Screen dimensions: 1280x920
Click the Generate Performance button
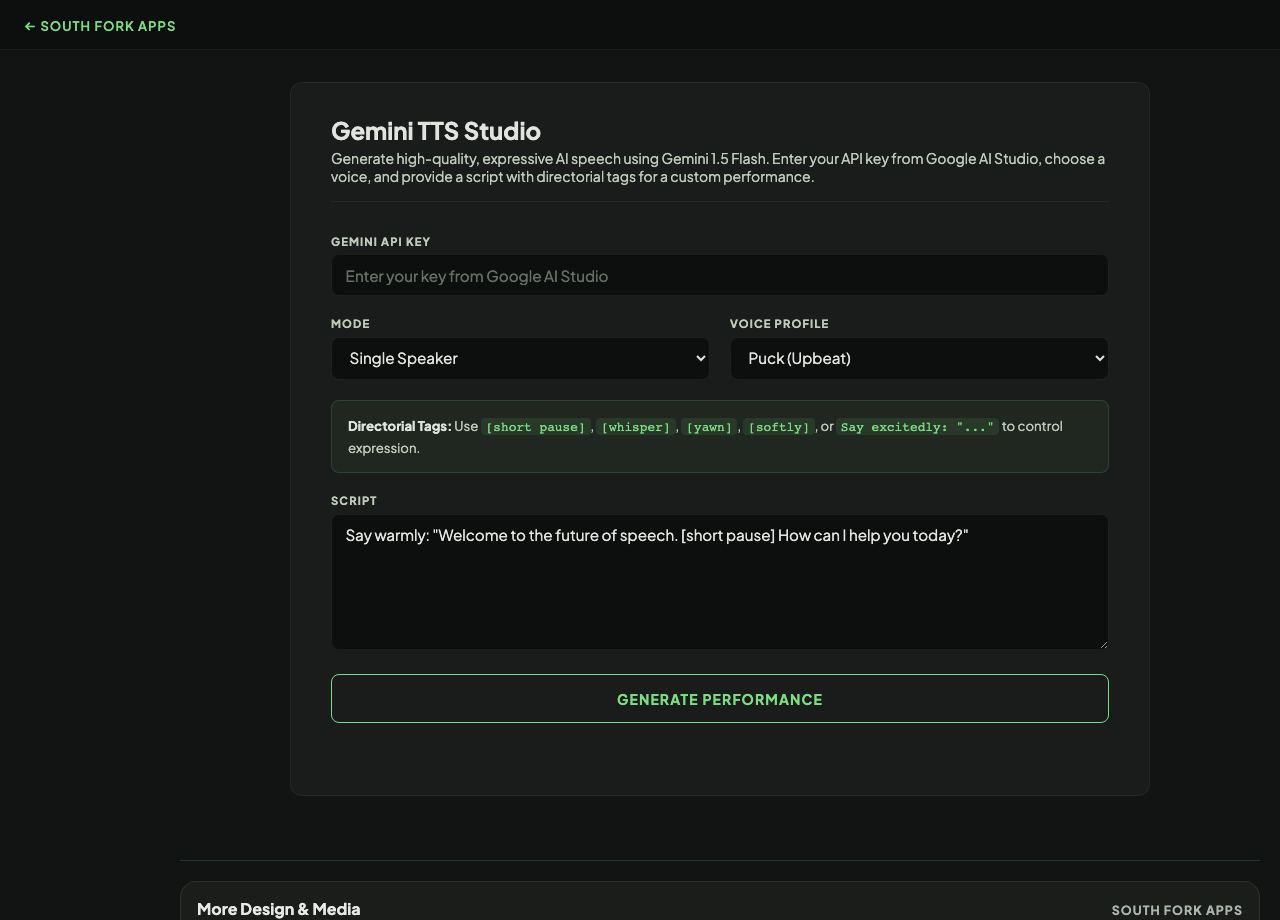tap(719, 698)
